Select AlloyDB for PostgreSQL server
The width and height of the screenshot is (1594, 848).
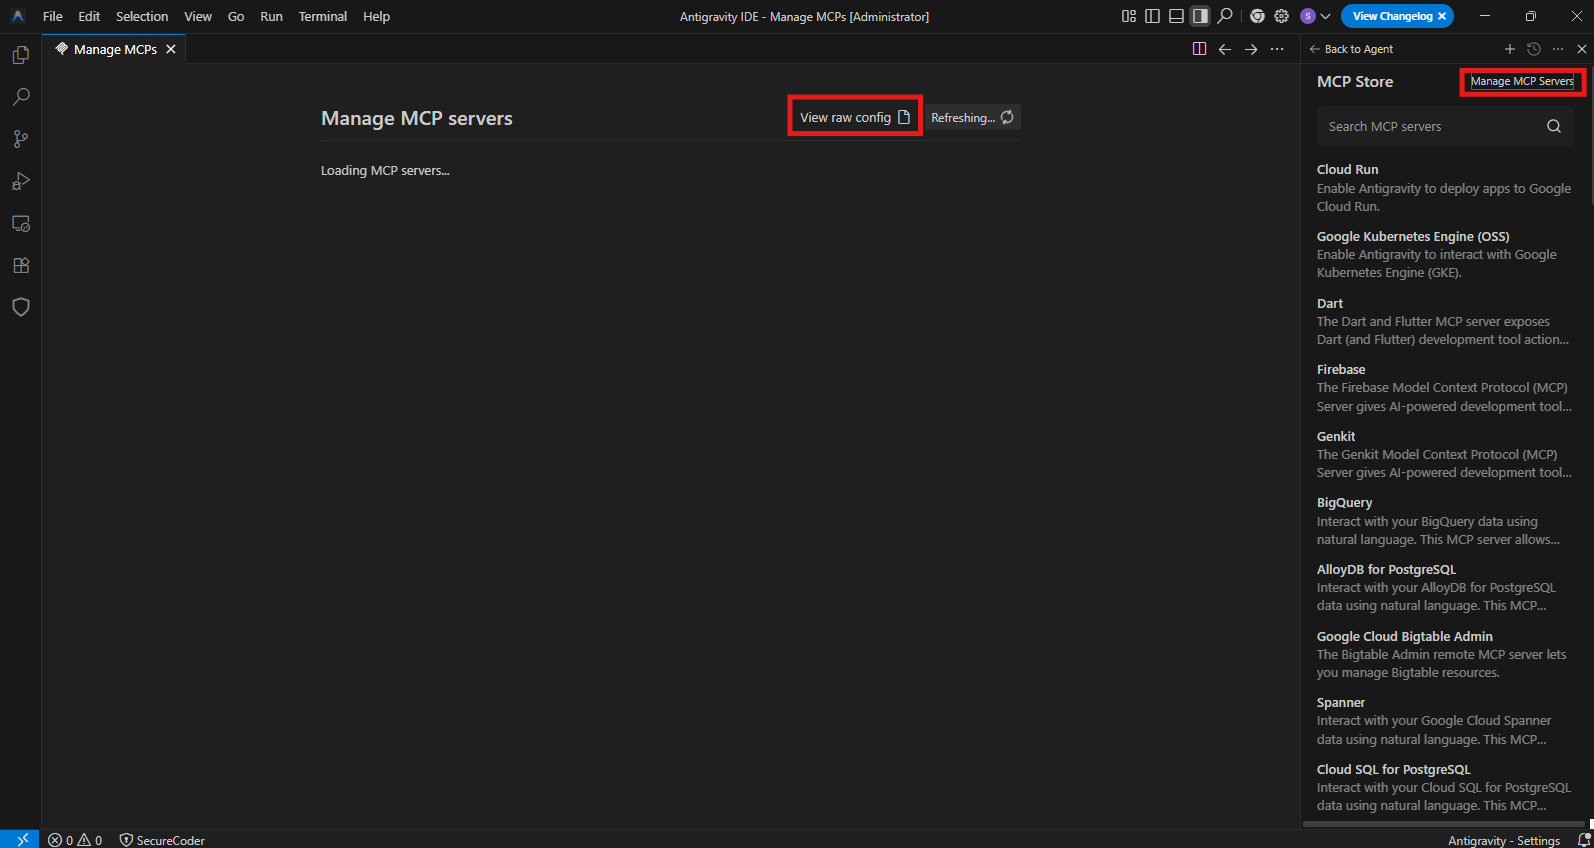click(1445, 587)
